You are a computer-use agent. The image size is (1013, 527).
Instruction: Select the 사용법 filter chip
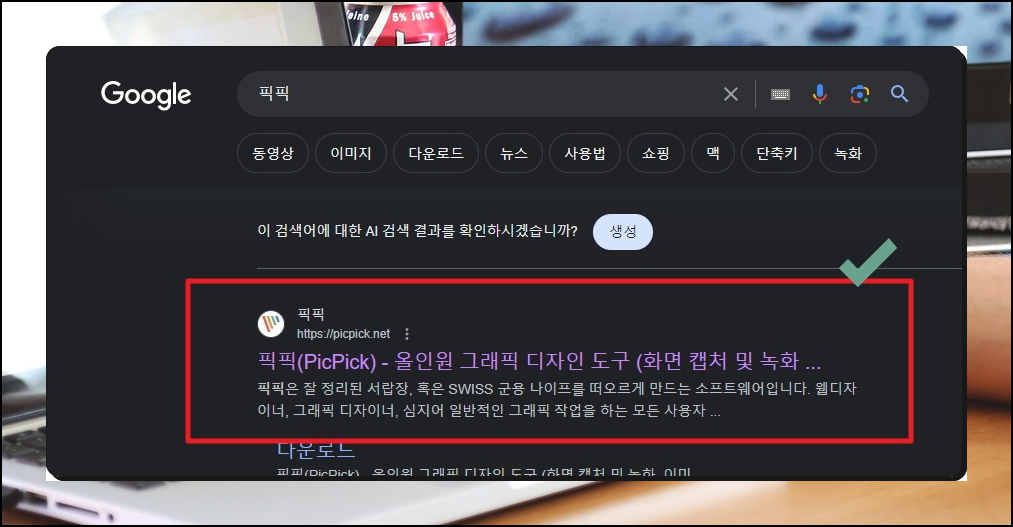coord(585,154)
